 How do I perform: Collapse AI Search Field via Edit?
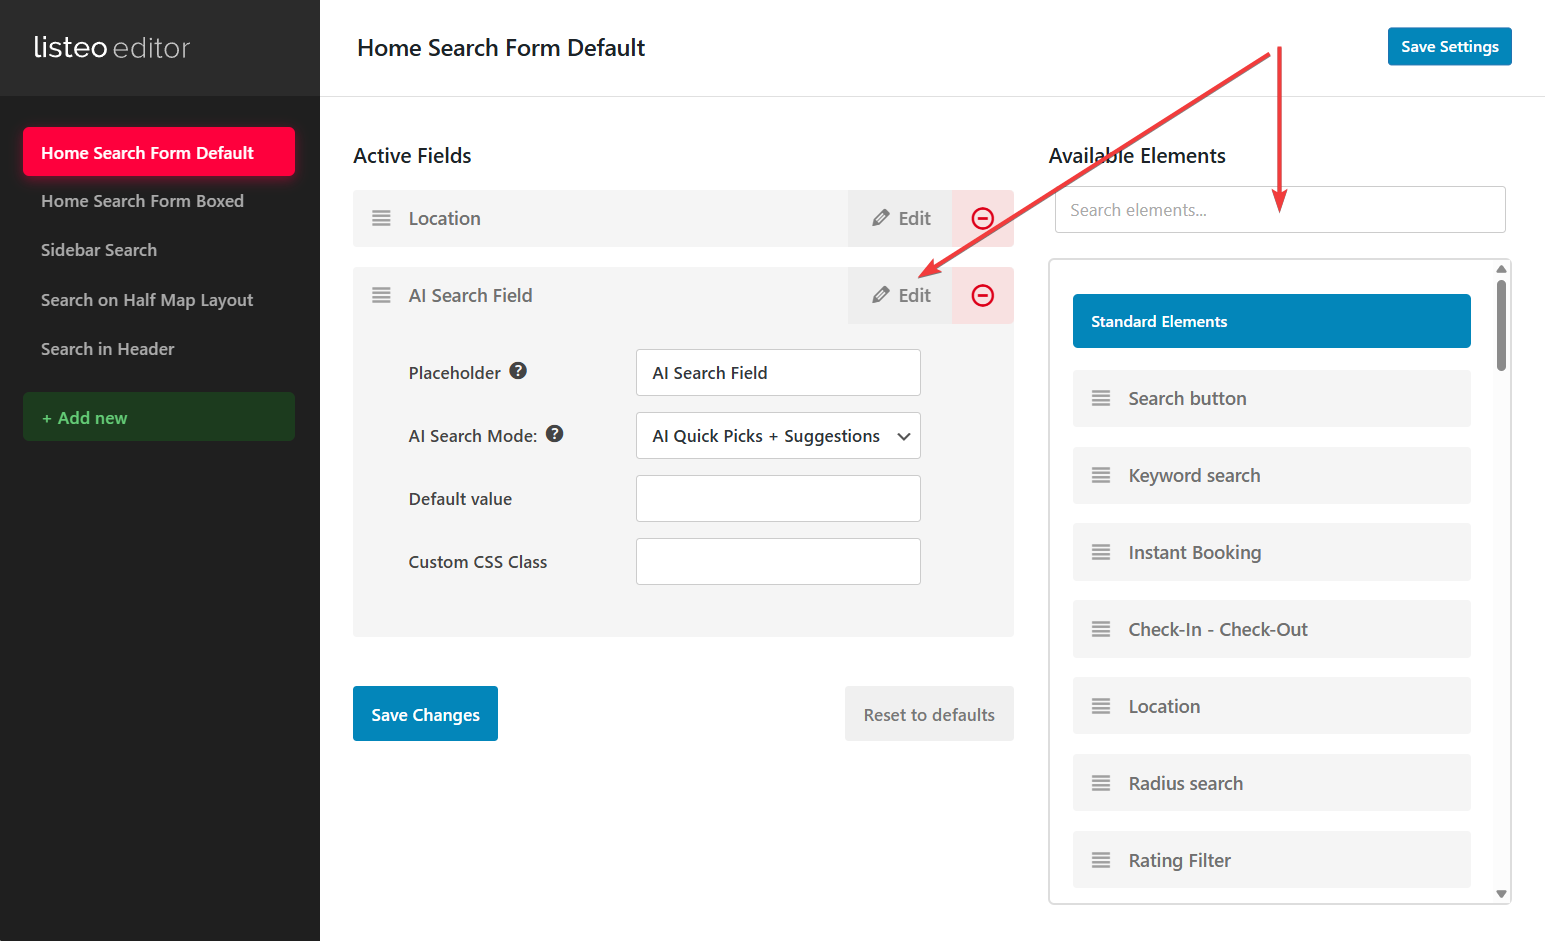[901, 296]
